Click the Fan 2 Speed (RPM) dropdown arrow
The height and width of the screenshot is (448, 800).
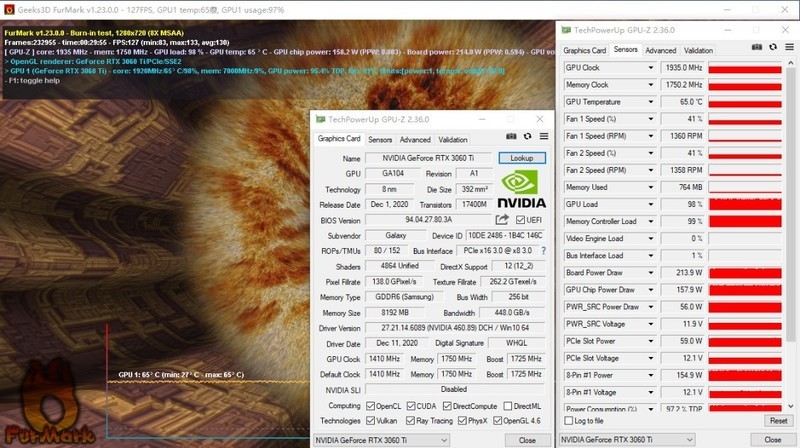point(651,170)
